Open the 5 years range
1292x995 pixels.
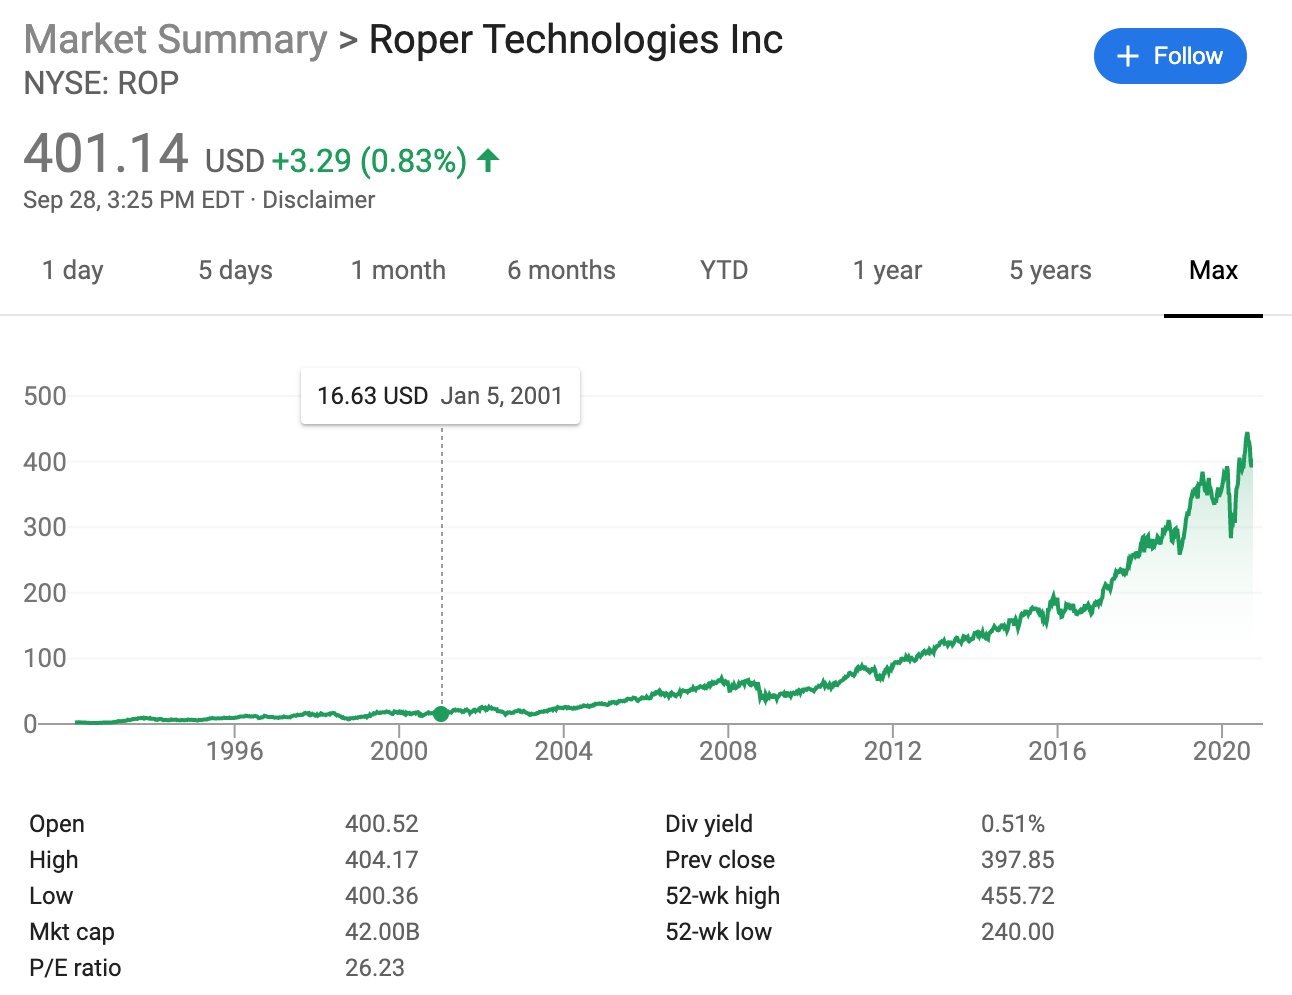click(x=1050, y=270)
